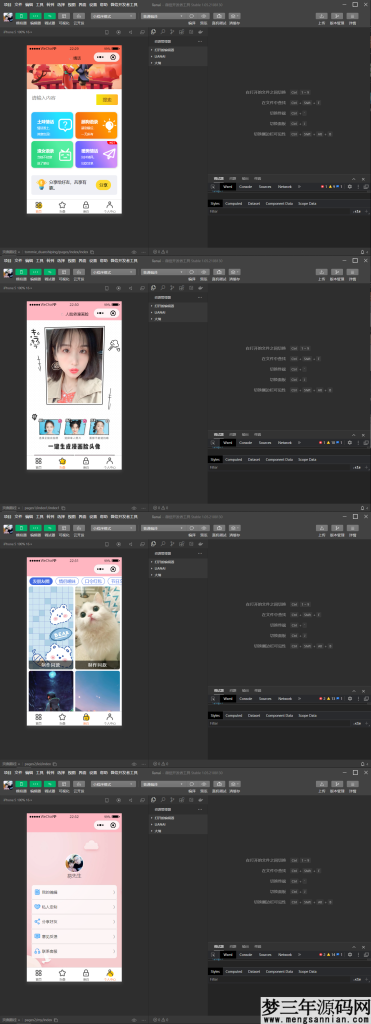Toggle the 调试器 debugger button in the home page window
Image resolution: width=371 pixels, height=1024 pixels.
click(x=50, y=15)
